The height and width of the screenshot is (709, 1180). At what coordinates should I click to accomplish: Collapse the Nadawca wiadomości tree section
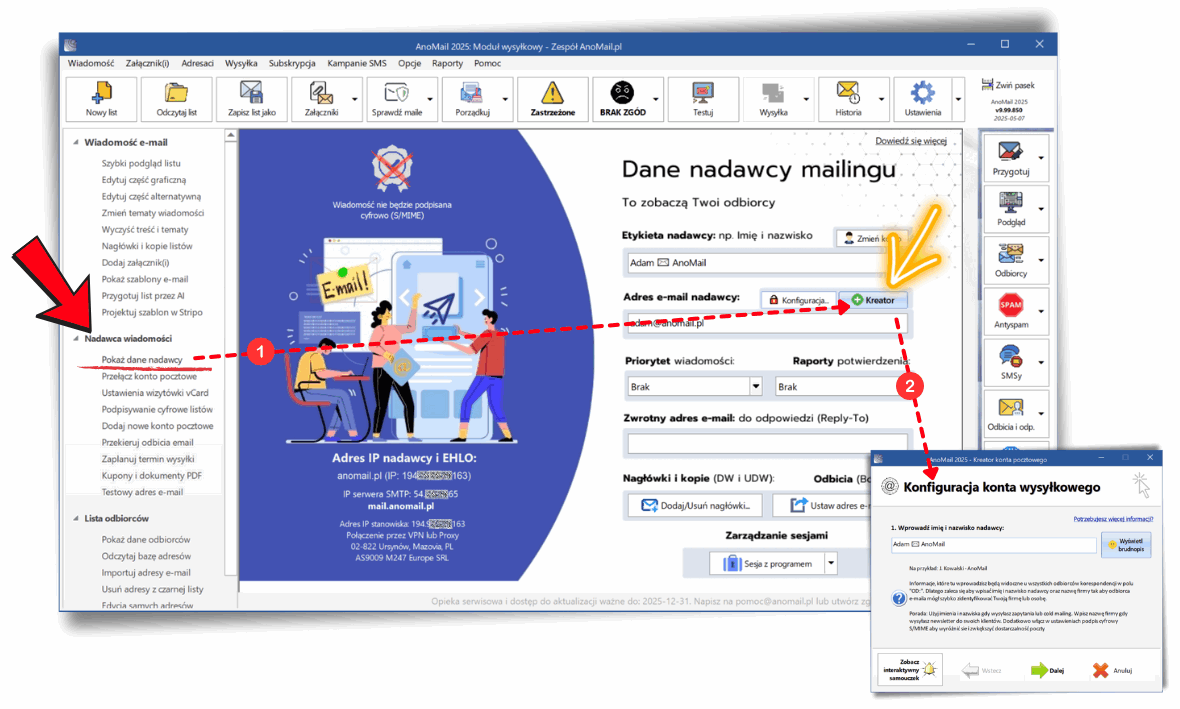click(x=76, y=339)
